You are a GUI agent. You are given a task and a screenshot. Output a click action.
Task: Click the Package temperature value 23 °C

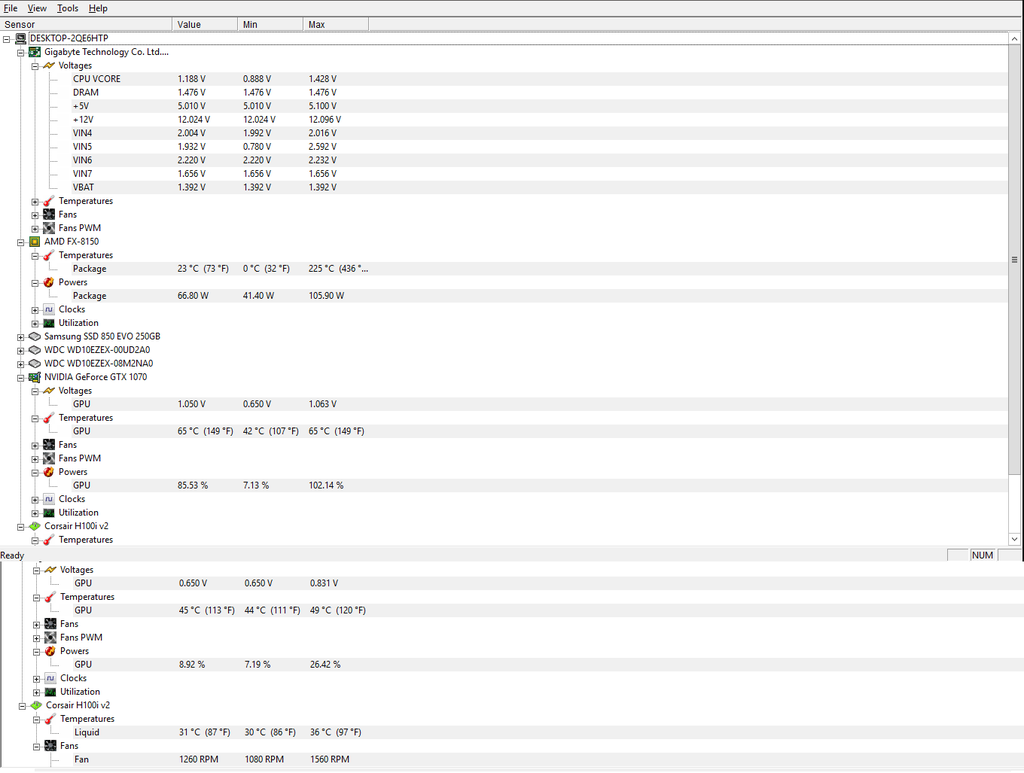(x=203, y=269)
